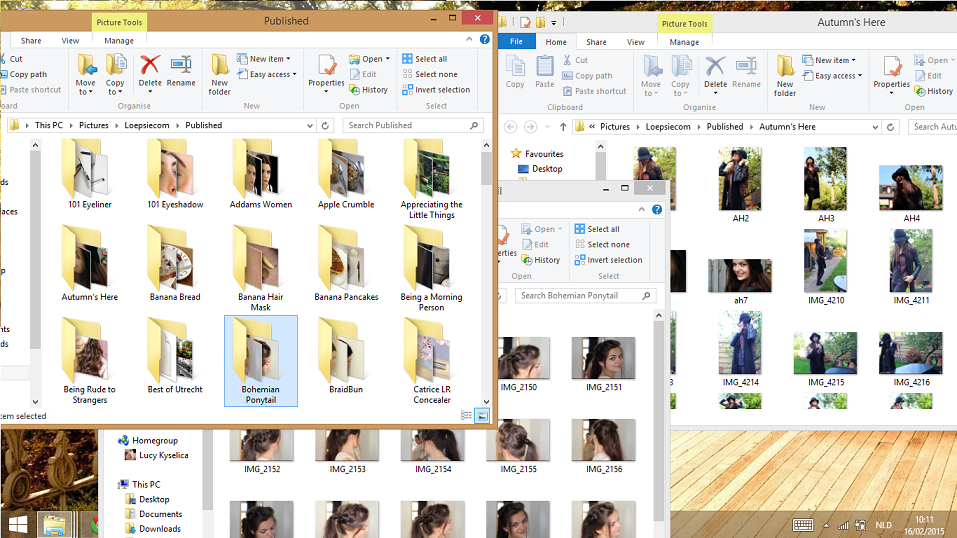
Task: Click Select all in Bohemian Ponytail window
Action: point(597,229)
